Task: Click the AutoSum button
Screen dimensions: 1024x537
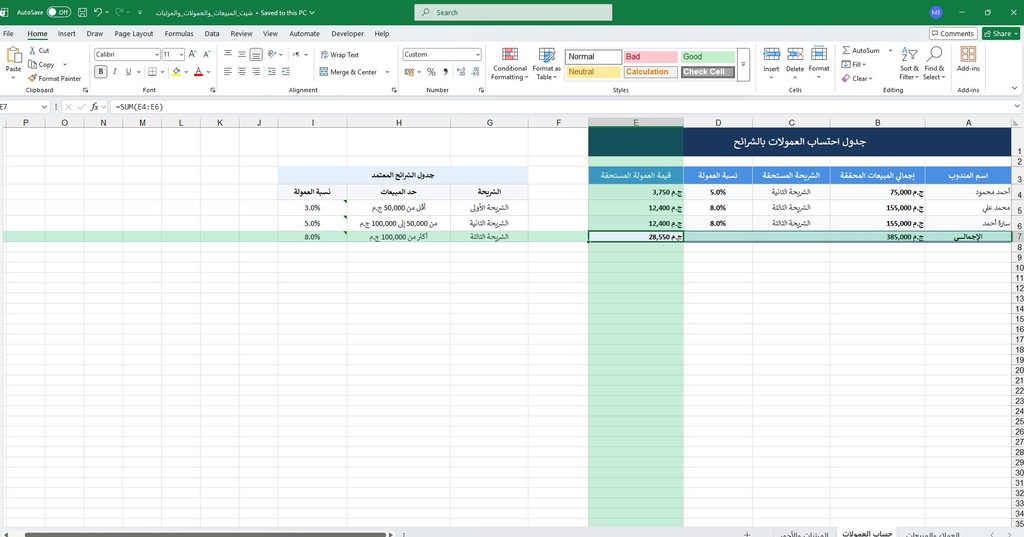Action: click(861, 50)
